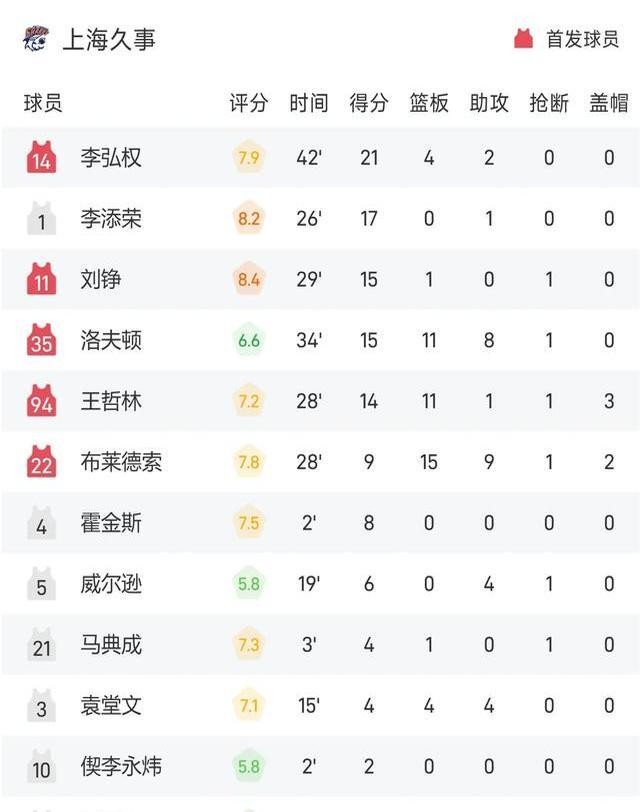Click the red starter jersey legend icon
Viewport: 640px width, 812px height.
(x=523, y=39)
